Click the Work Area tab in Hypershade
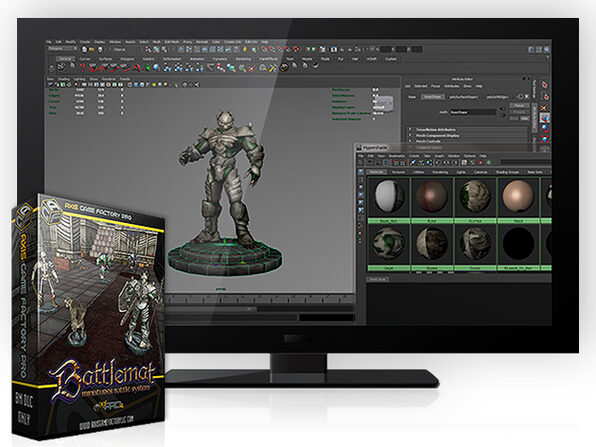 (x=378, y=279)
